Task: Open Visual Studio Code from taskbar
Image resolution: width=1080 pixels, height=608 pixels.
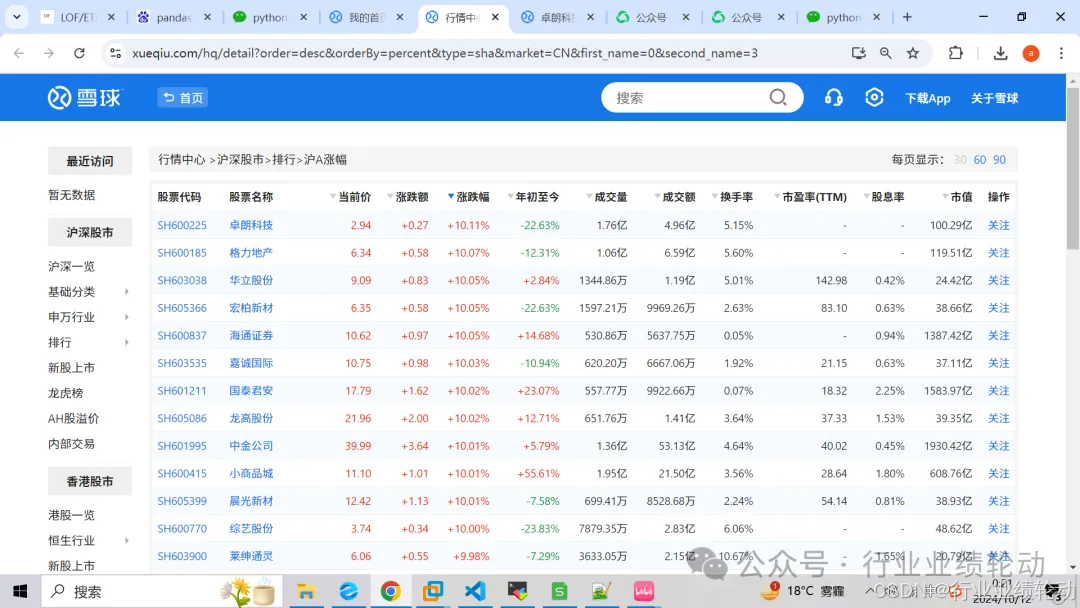Action: pos(475,591)
